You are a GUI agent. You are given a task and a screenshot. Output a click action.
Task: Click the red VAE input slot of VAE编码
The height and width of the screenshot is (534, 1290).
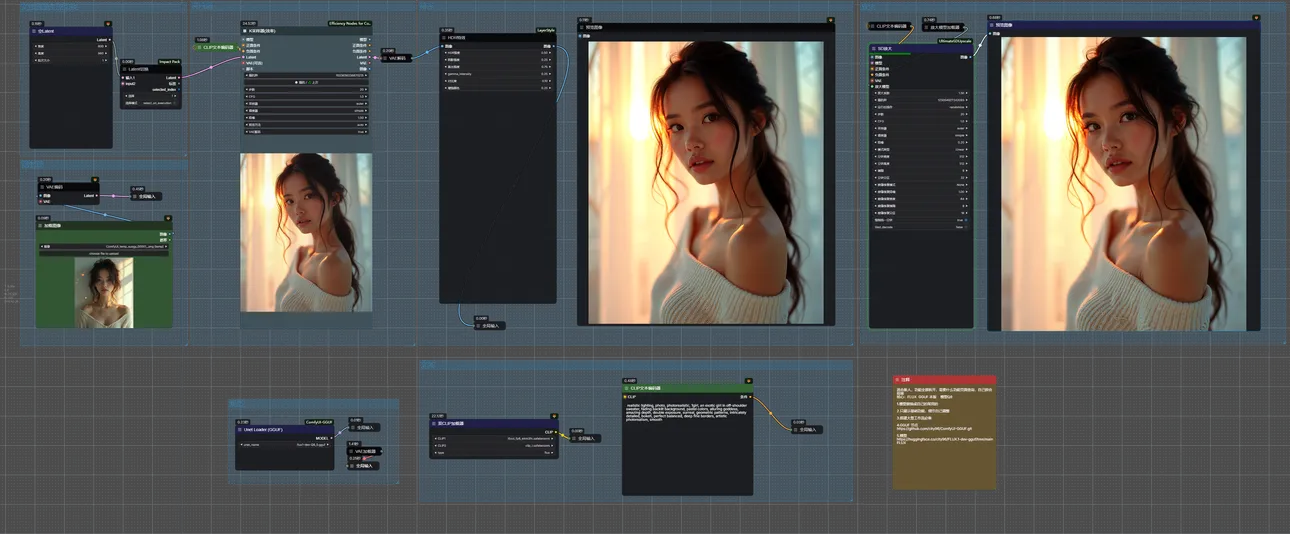pos(40,201)
